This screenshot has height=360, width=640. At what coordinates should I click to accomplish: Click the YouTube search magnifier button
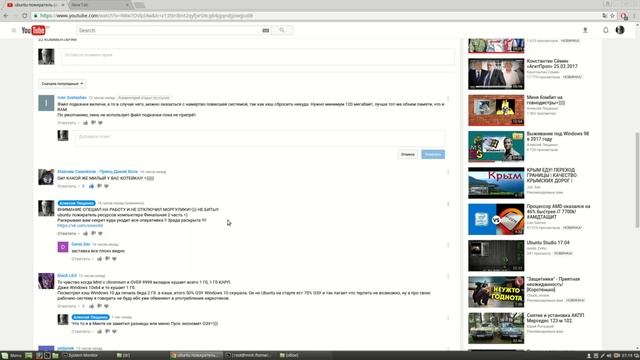pyautogui.click(x=282, y=30)
